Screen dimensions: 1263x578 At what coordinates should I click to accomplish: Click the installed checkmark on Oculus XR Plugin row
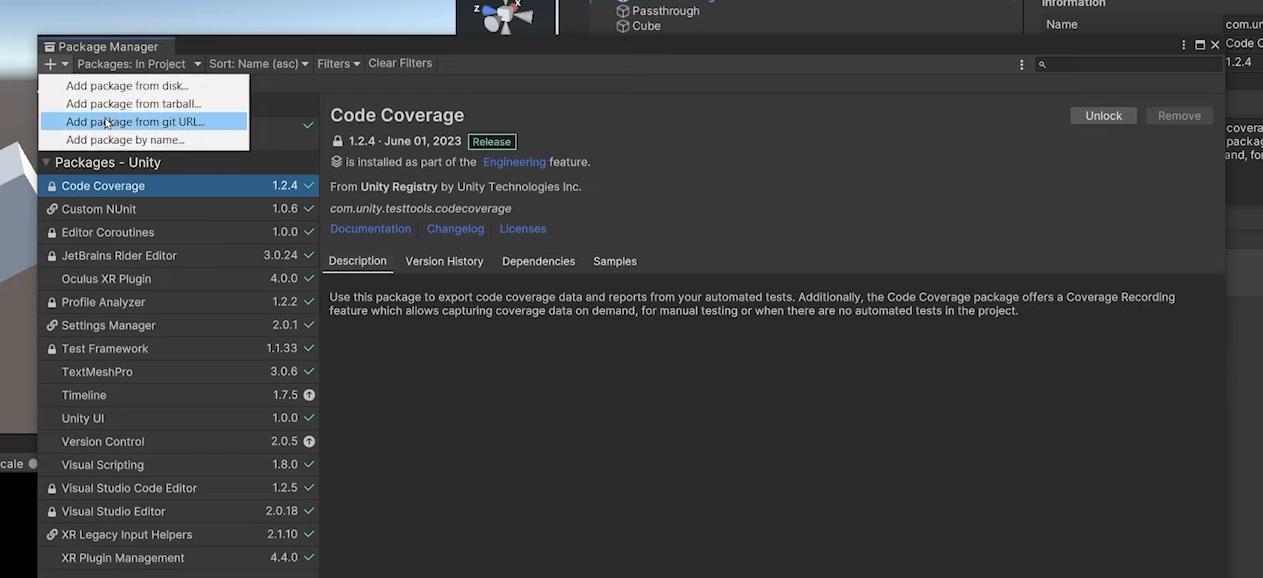coord(309,279)
